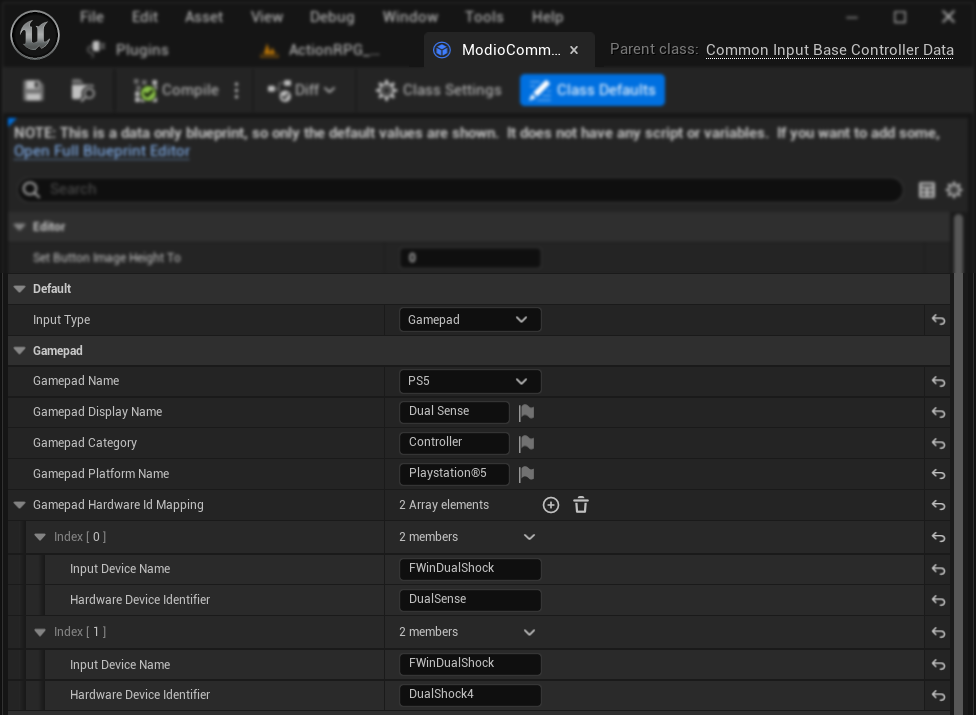This screenshot has width=976, height=715.
Task: Edit Set Button Image Height To value
Action: (x=470, y=258)
